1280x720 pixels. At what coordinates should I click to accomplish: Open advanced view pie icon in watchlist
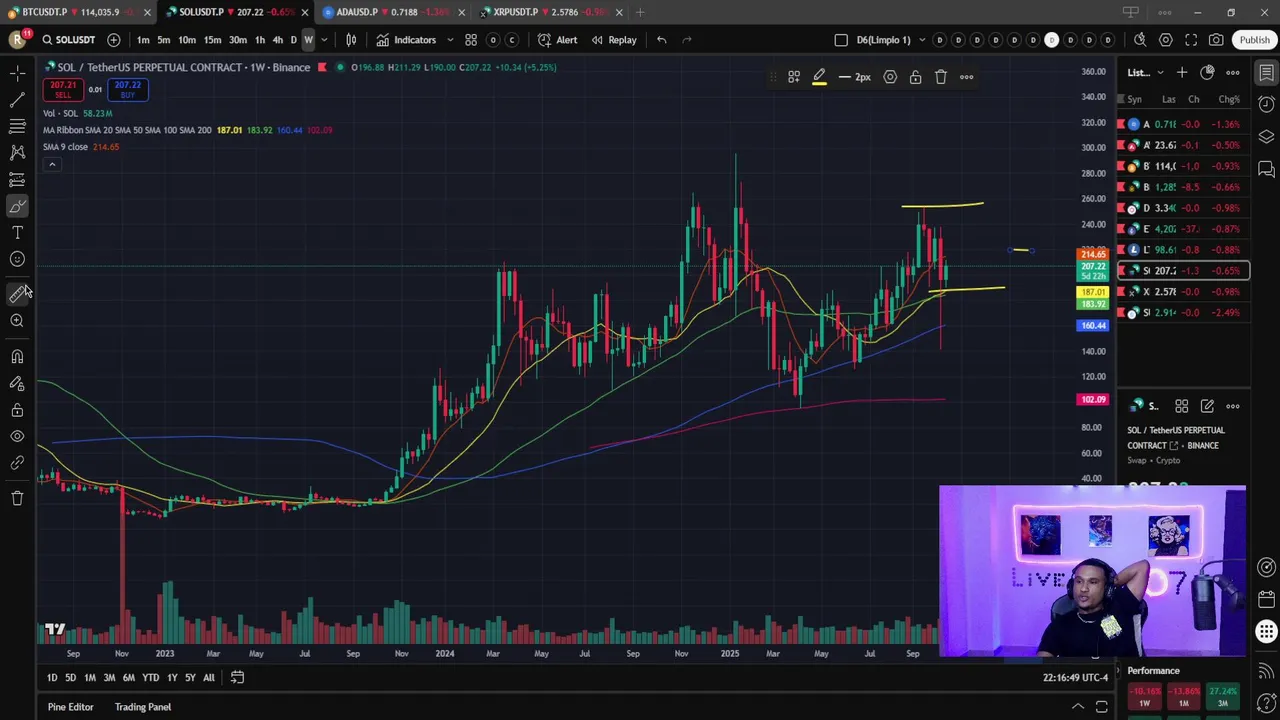click(x=1207, y=72)
